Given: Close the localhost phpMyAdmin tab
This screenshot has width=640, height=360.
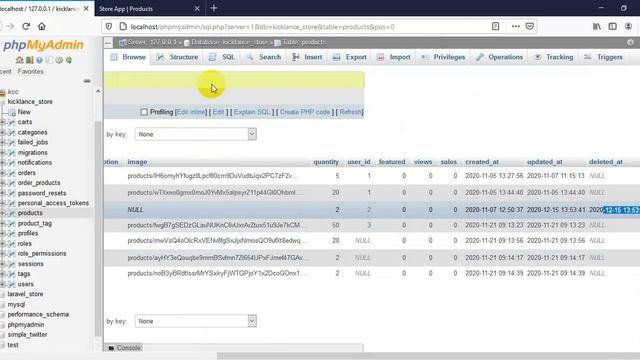Looking at the screenshot, I should click(86, 9).
